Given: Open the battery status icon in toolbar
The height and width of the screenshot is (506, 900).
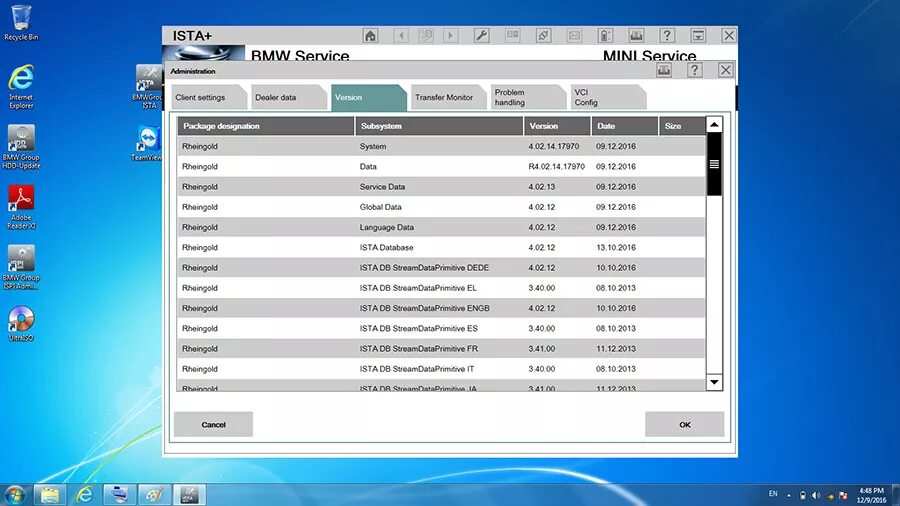Looking at the screenshot, I should (605, 36).
